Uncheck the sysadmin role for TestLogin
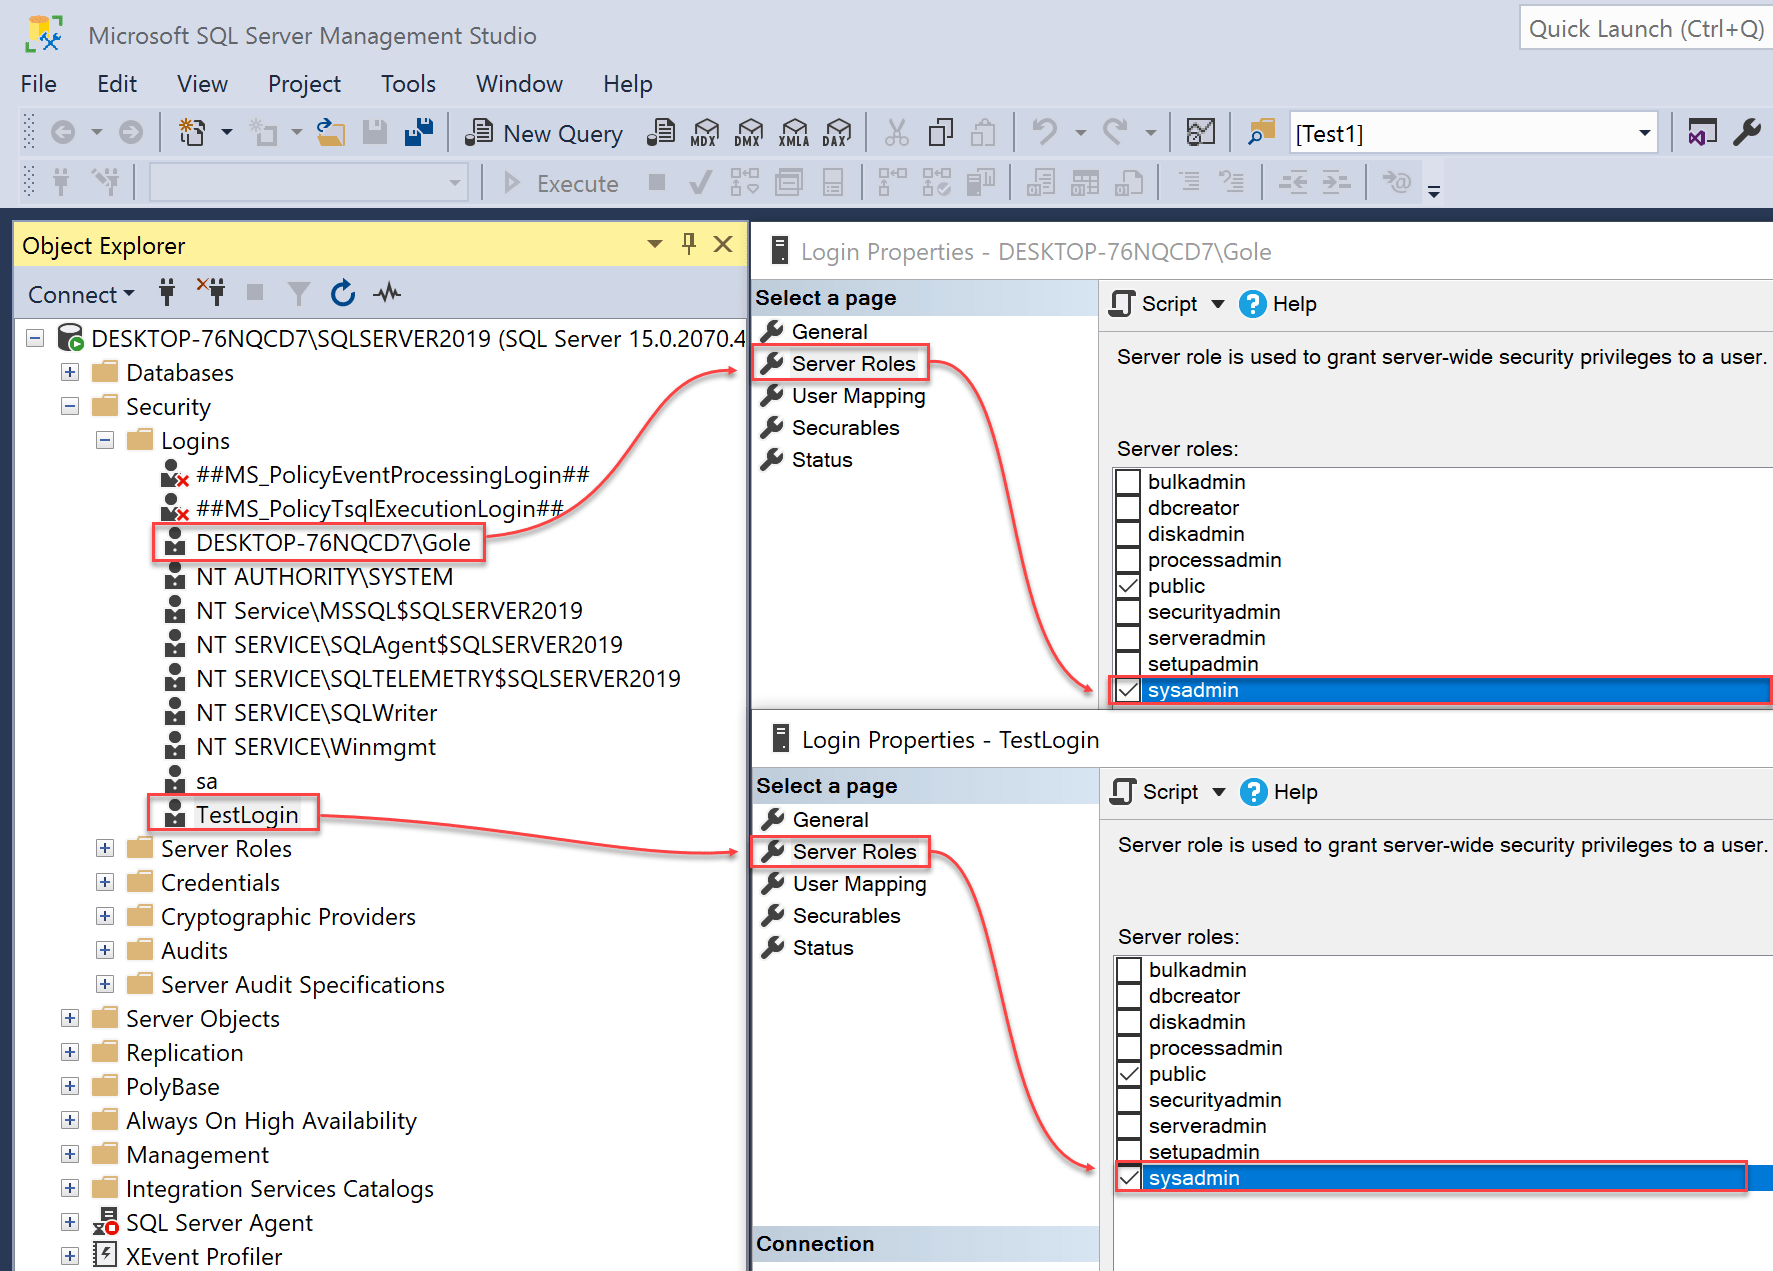This screenshot has width=1773, height=1271. 1129,1177
